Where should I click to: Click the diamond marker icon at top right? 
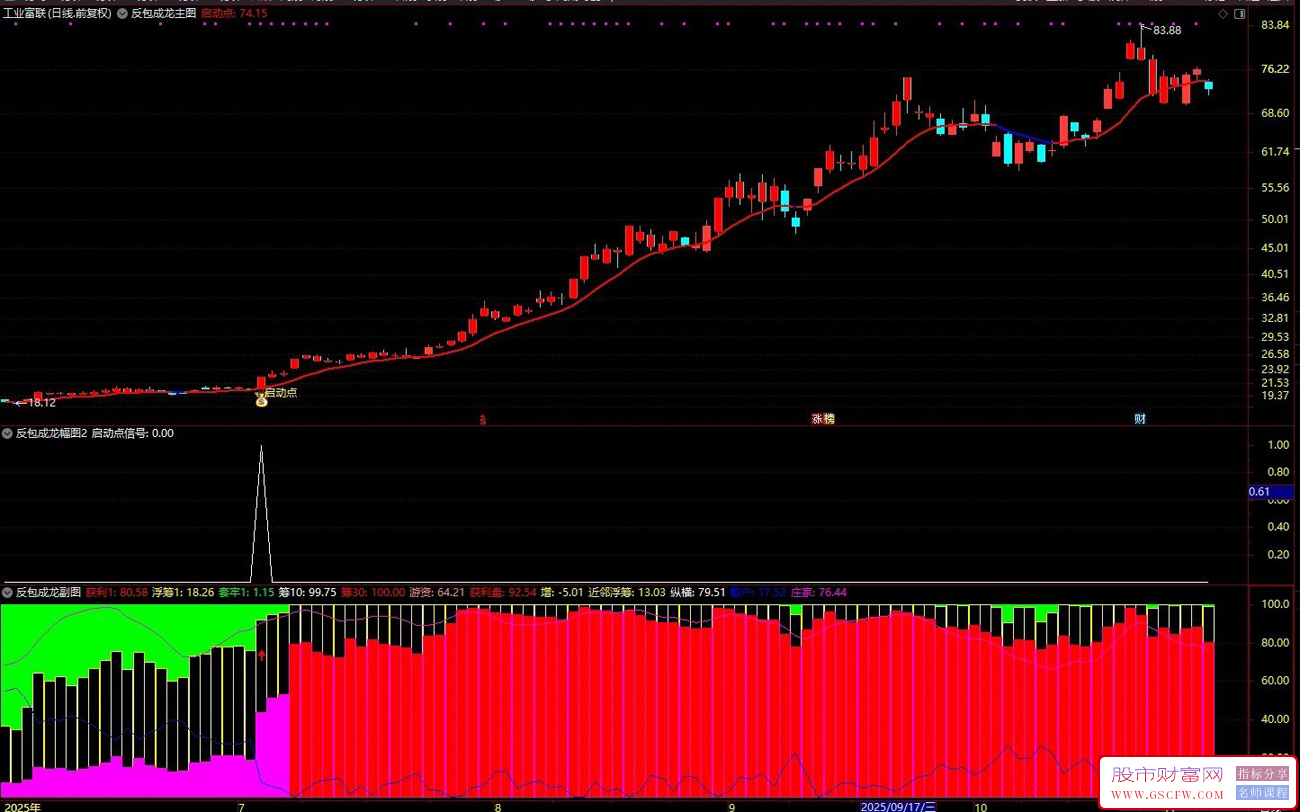(x=1222, y=14)
